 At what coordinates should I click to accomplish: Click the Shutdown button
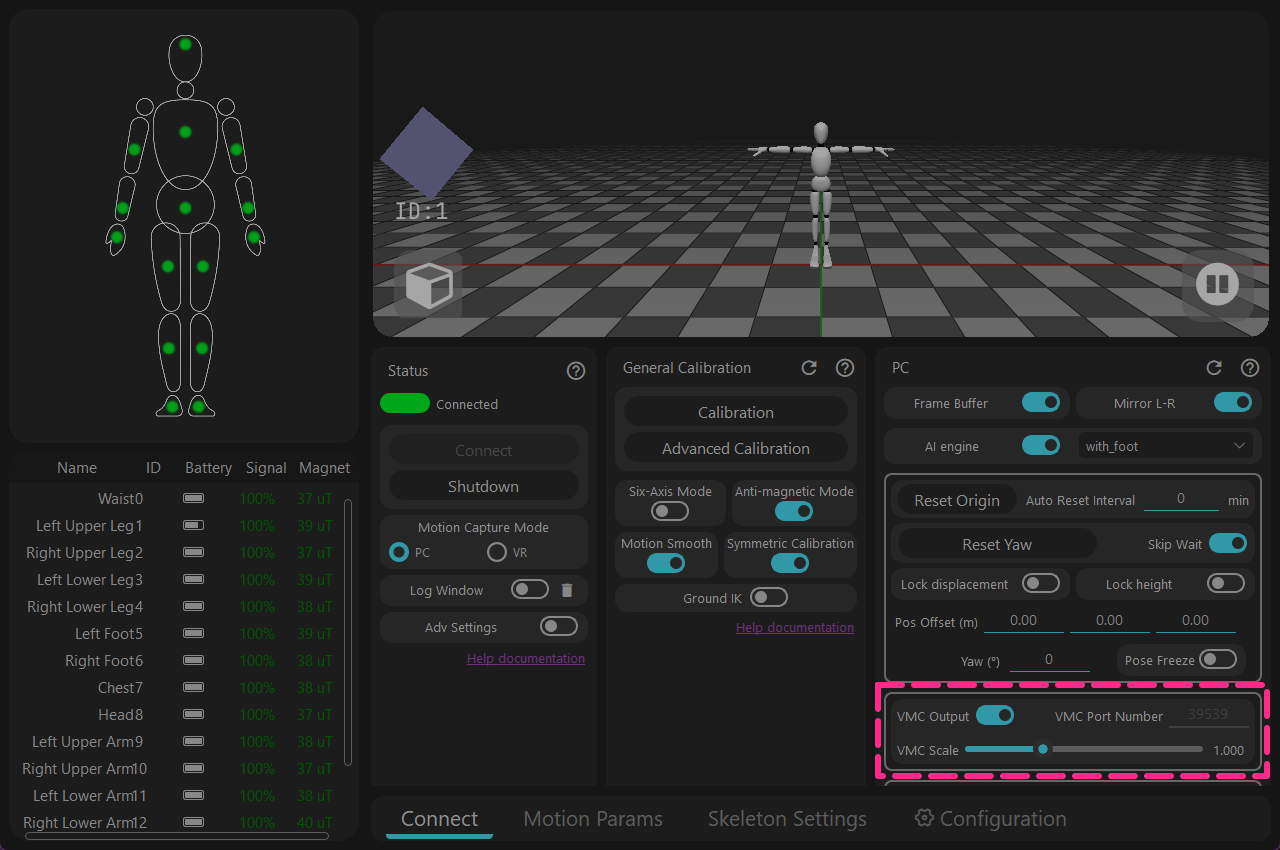[483, 486]
